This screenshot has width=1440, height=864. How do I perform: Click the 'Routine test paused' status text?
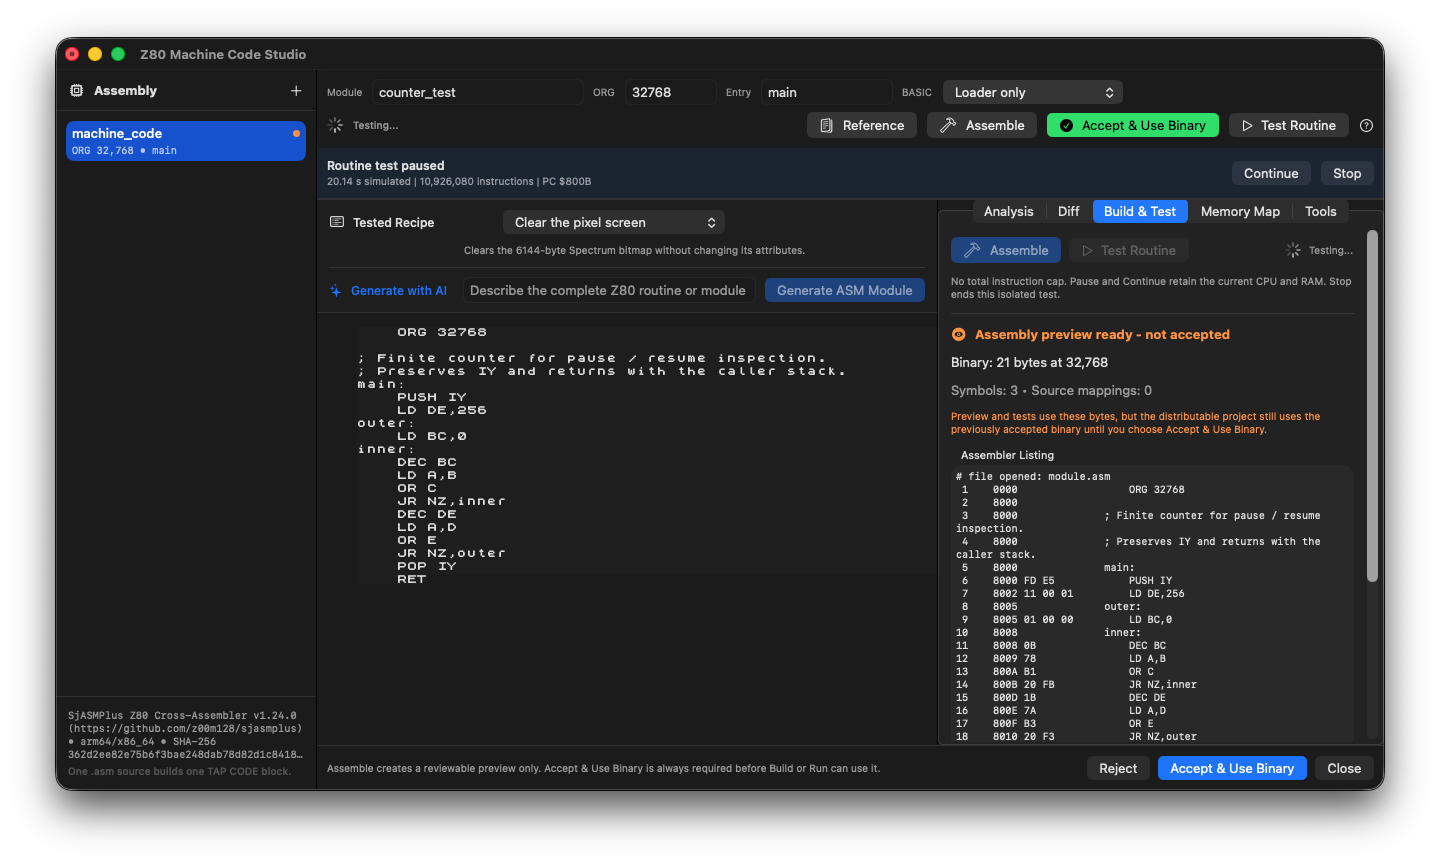coord(386,166)
